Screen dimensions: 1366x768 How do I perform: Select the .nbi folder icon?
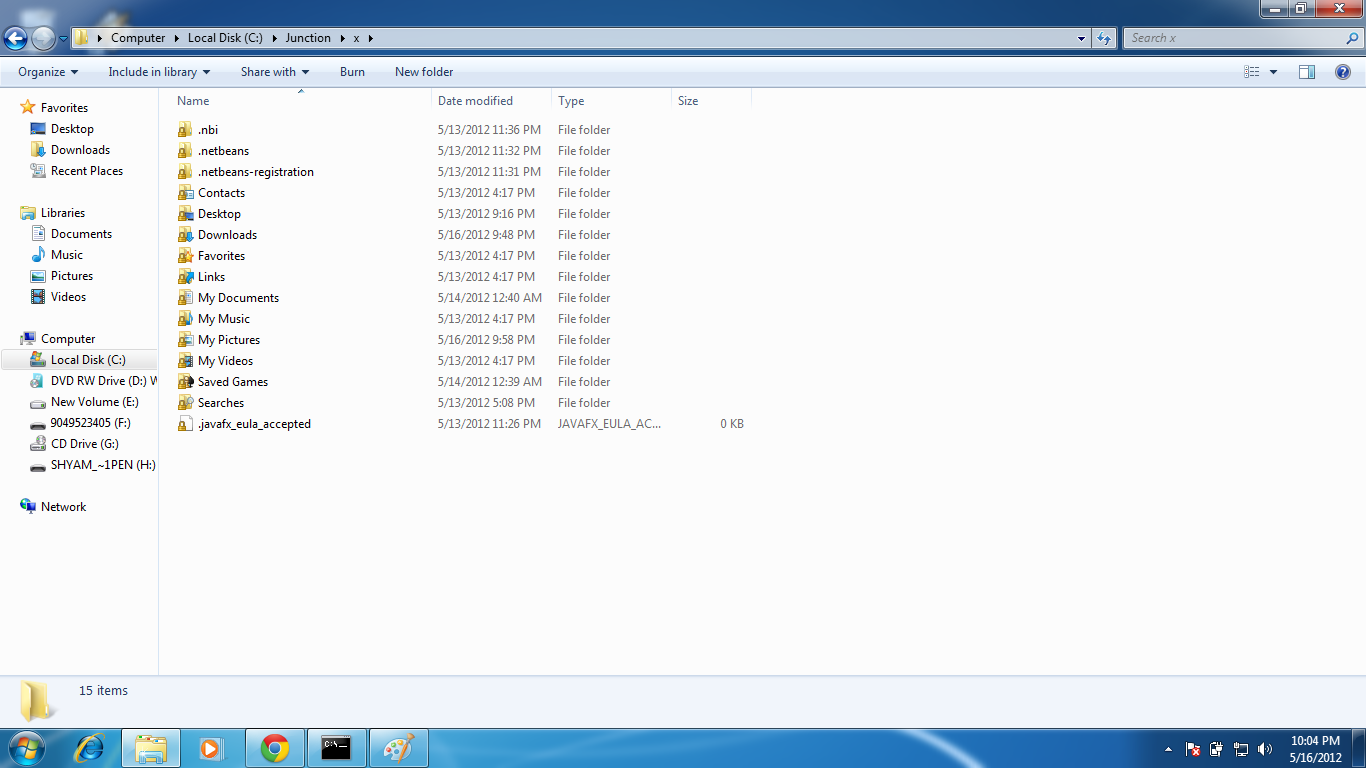185,130
